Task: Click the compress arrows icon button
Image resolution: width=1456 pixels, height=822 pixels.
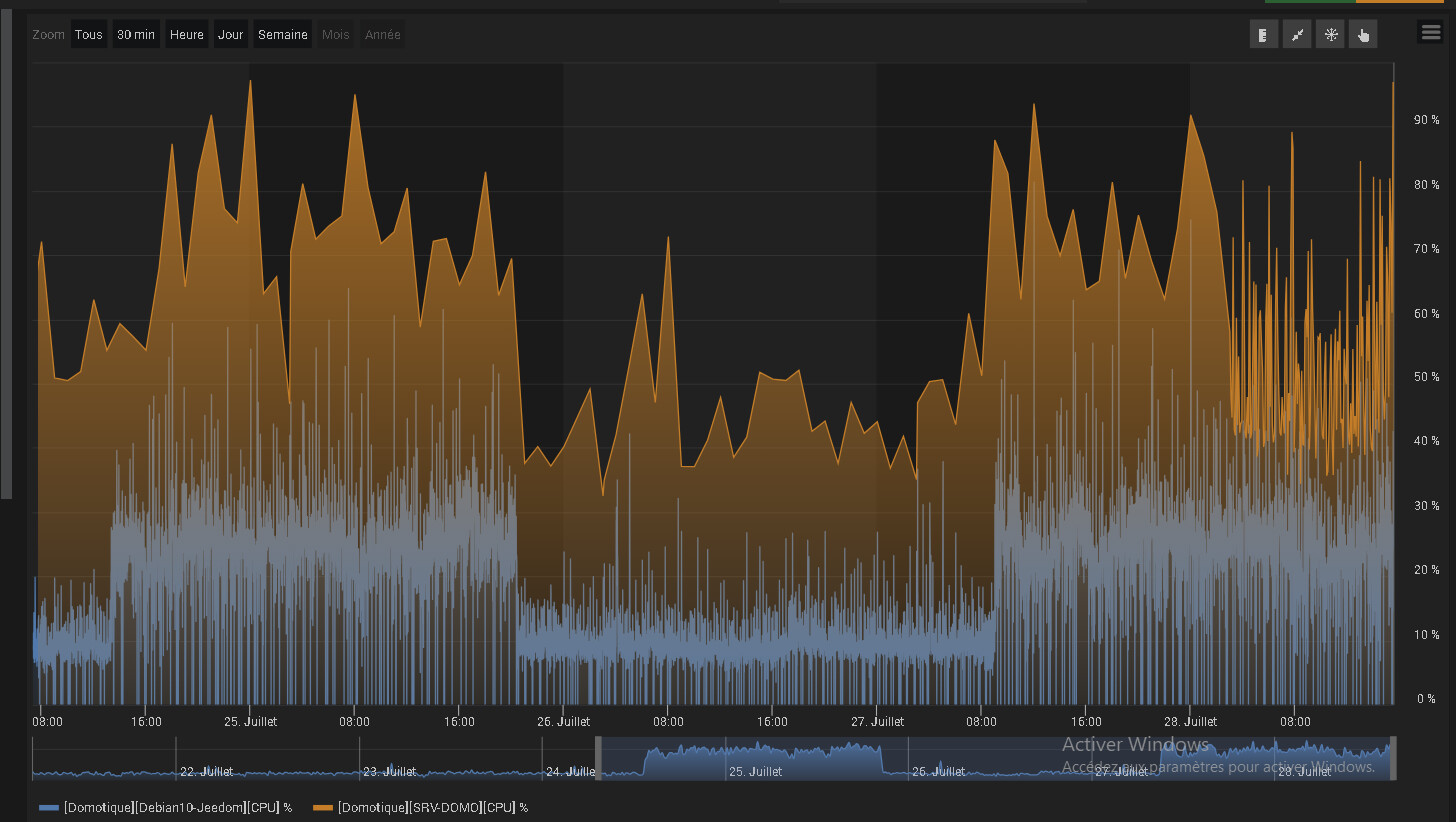Action: tap(1297, 35)
